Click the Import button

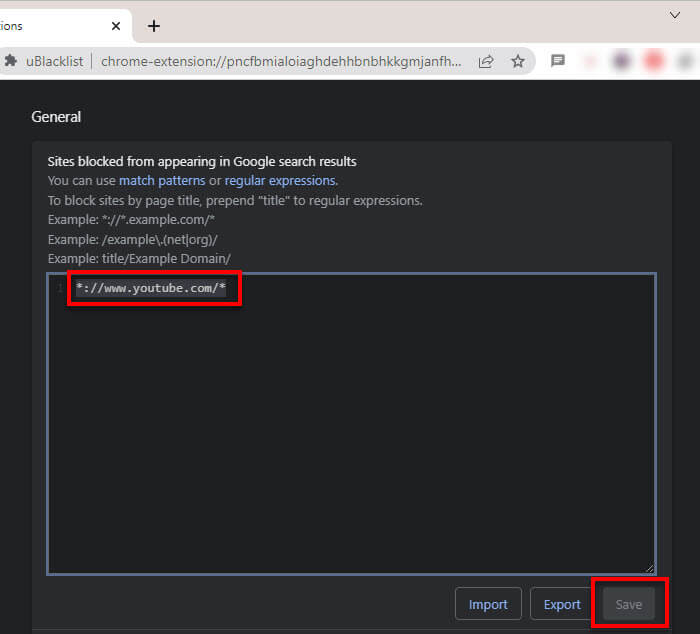pyautogui.click(x=488, y=604)
